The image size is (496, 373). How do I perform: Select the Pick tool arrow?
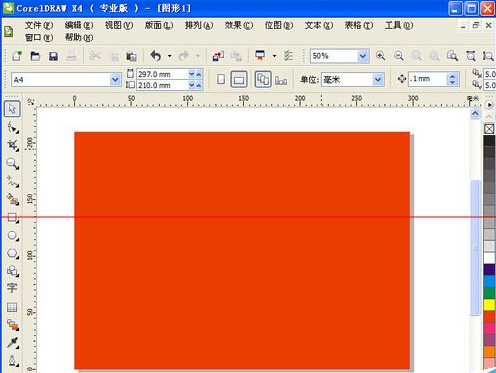(12, 109)
